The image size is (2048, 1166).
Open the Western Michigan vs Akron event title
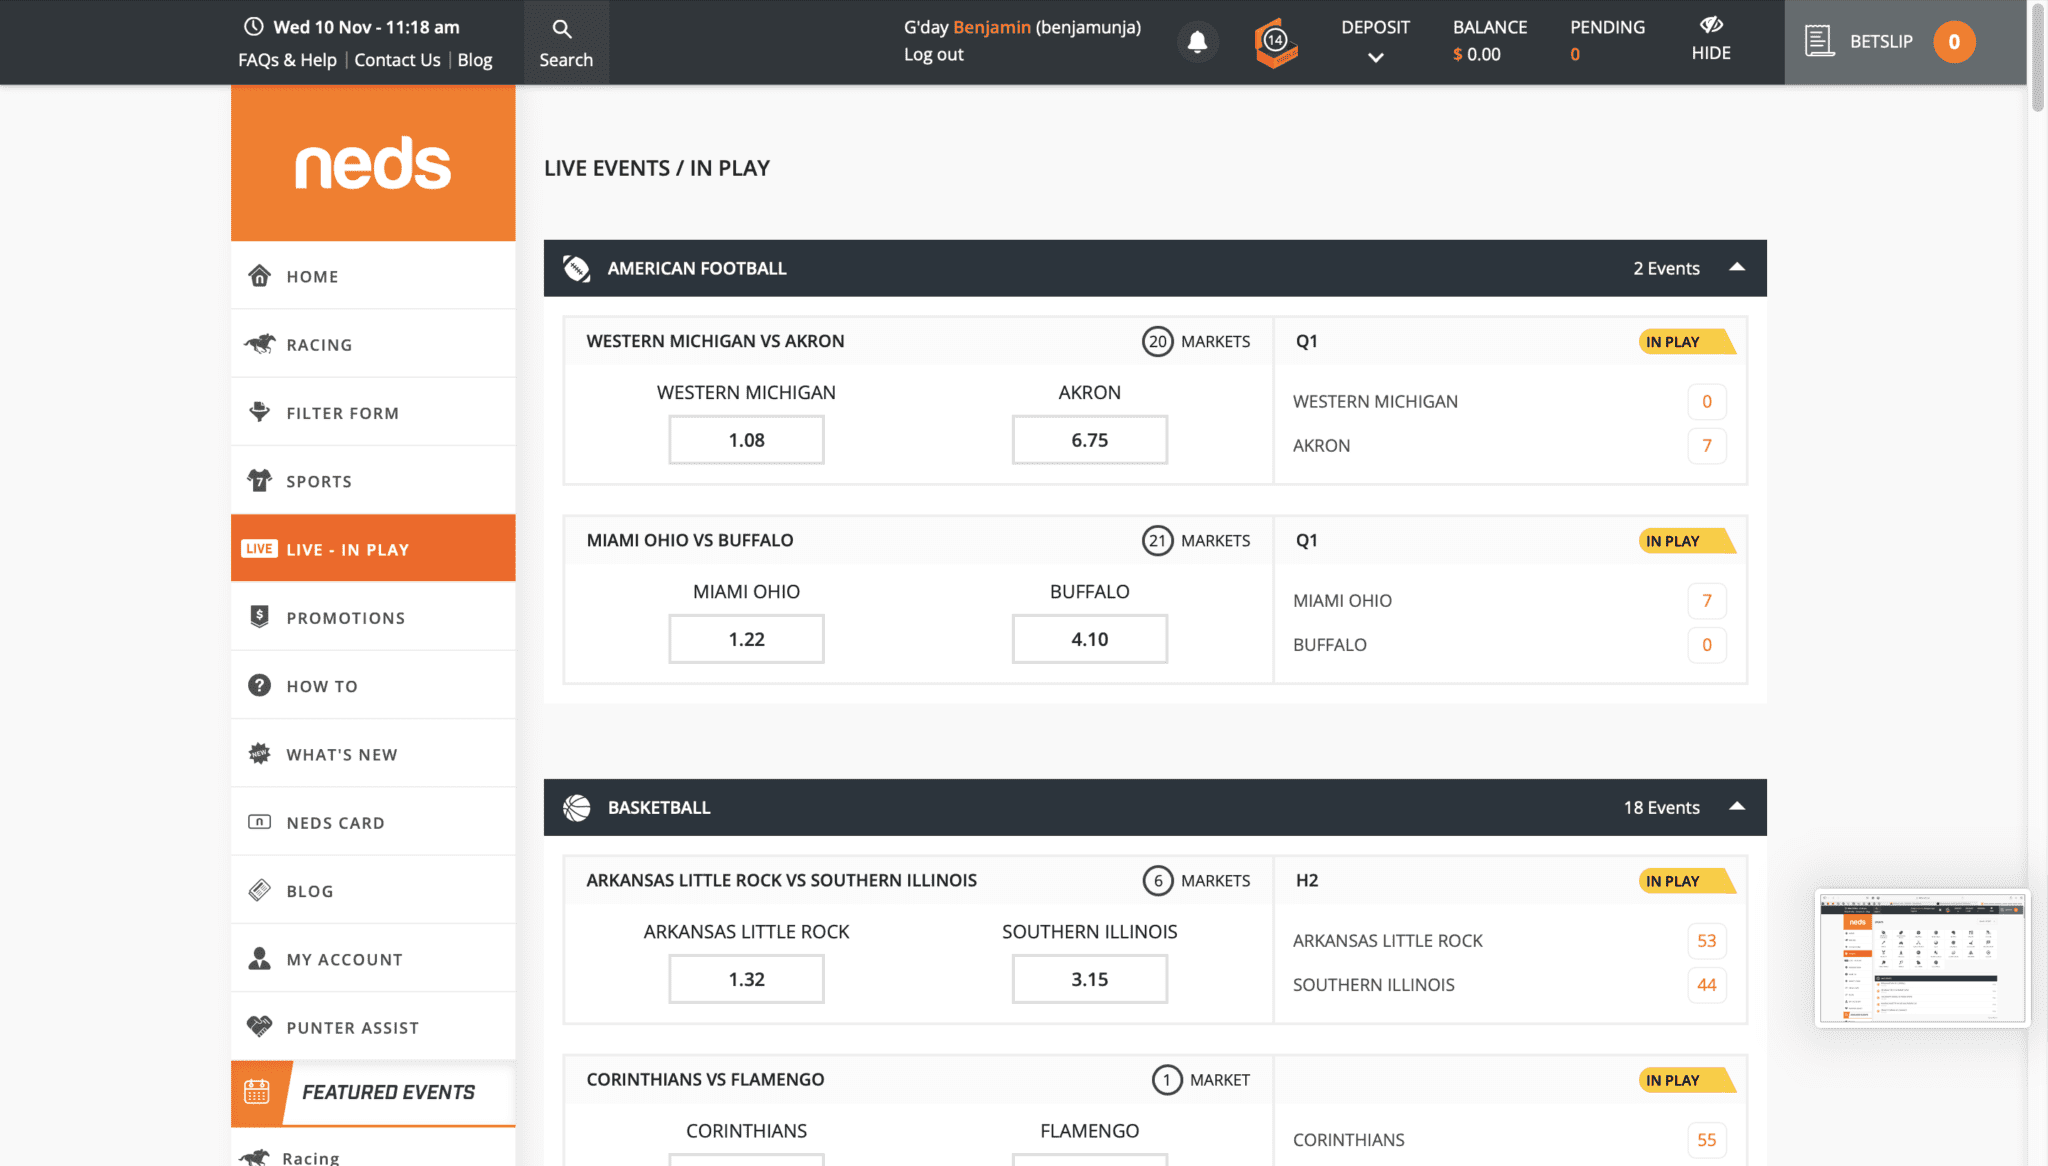(715, 341)
